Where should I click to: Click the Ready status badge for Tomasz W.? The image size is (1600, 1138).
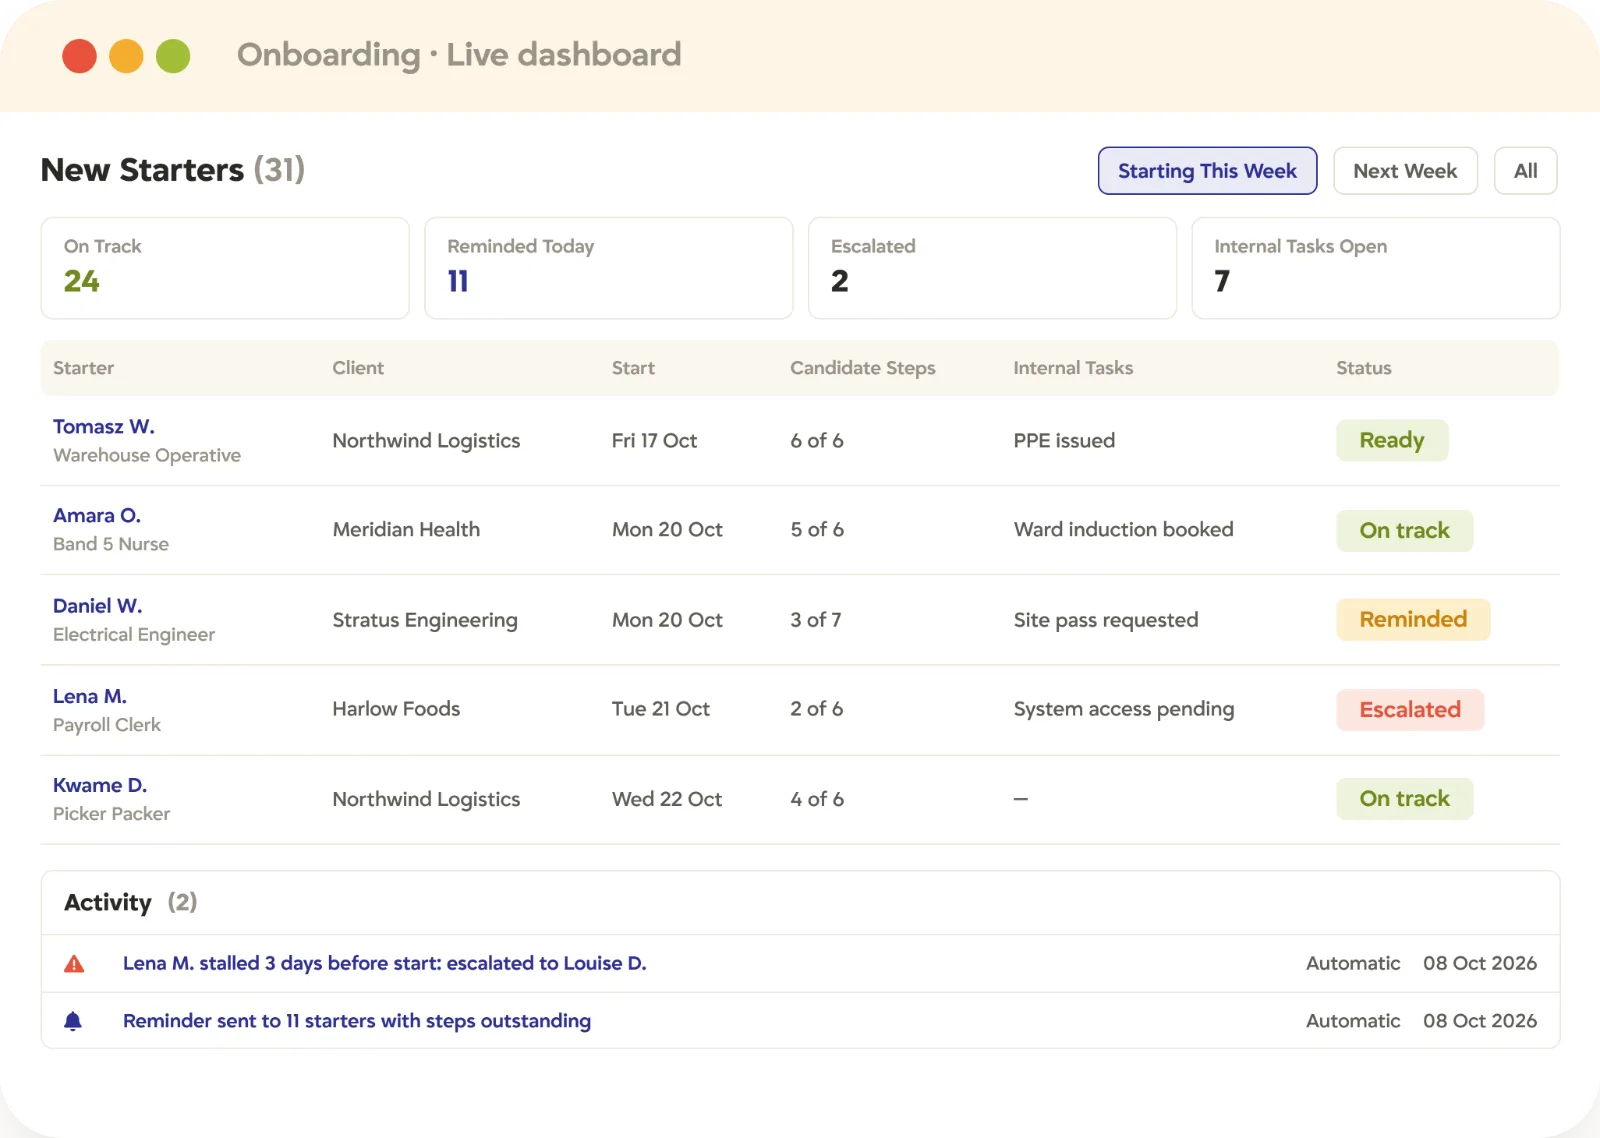pyautogui.click(x=1392, y=441)
